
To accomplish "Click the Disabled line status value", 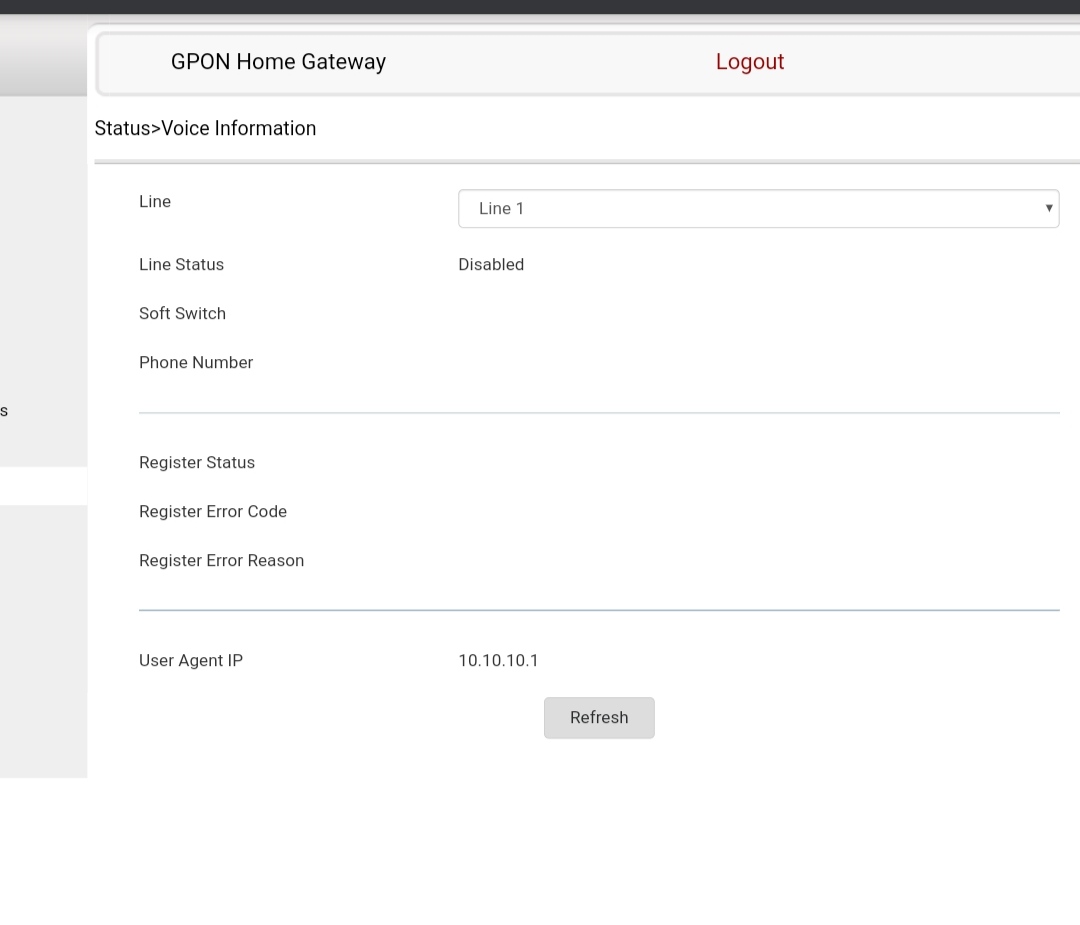I will click(491, 264).
